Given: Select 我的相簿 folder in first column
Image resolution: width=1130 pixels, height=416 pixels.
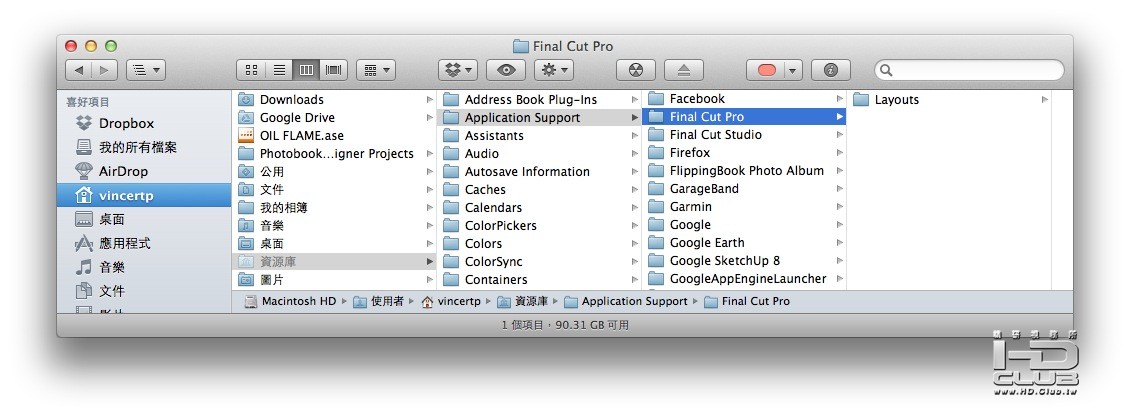Looking at the screenshot, I should pos(334,208).
